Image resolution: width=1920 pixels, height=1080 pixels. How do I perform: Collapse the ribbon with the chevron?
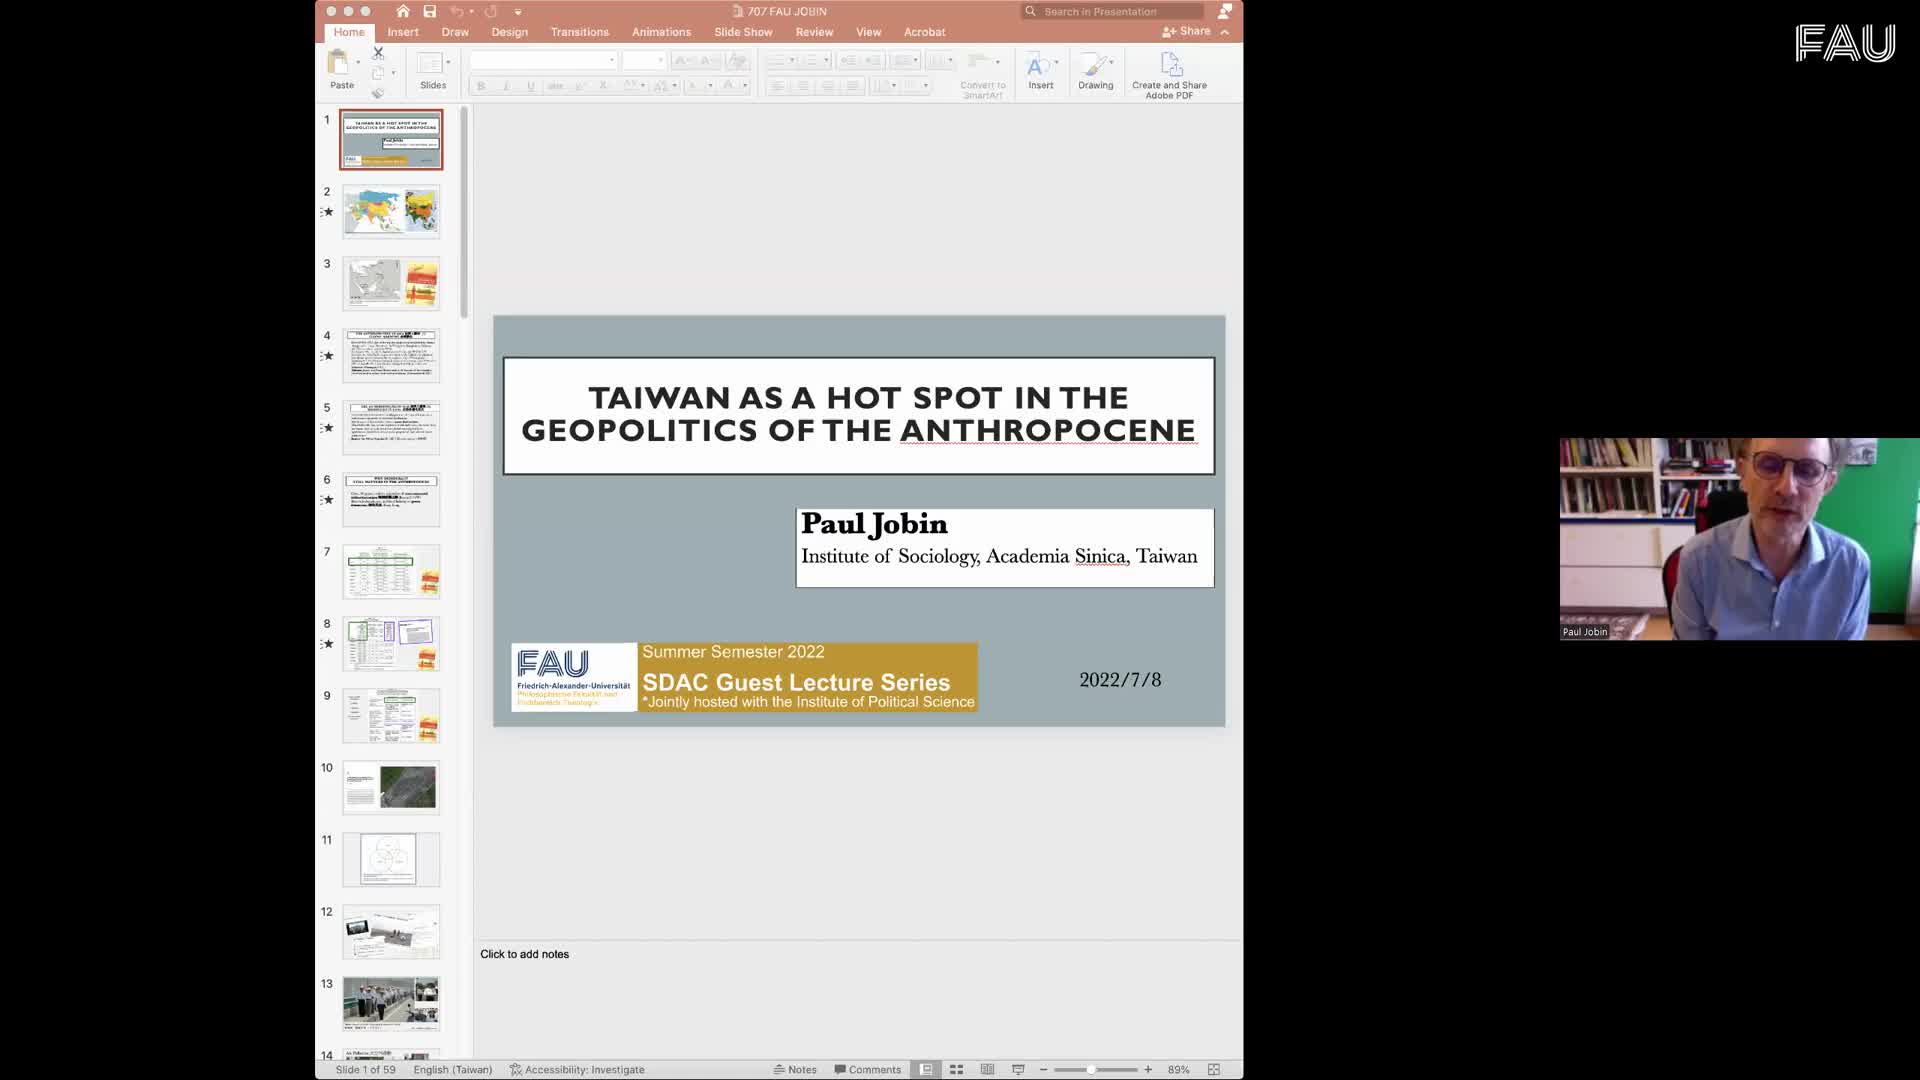point(1225,32)
